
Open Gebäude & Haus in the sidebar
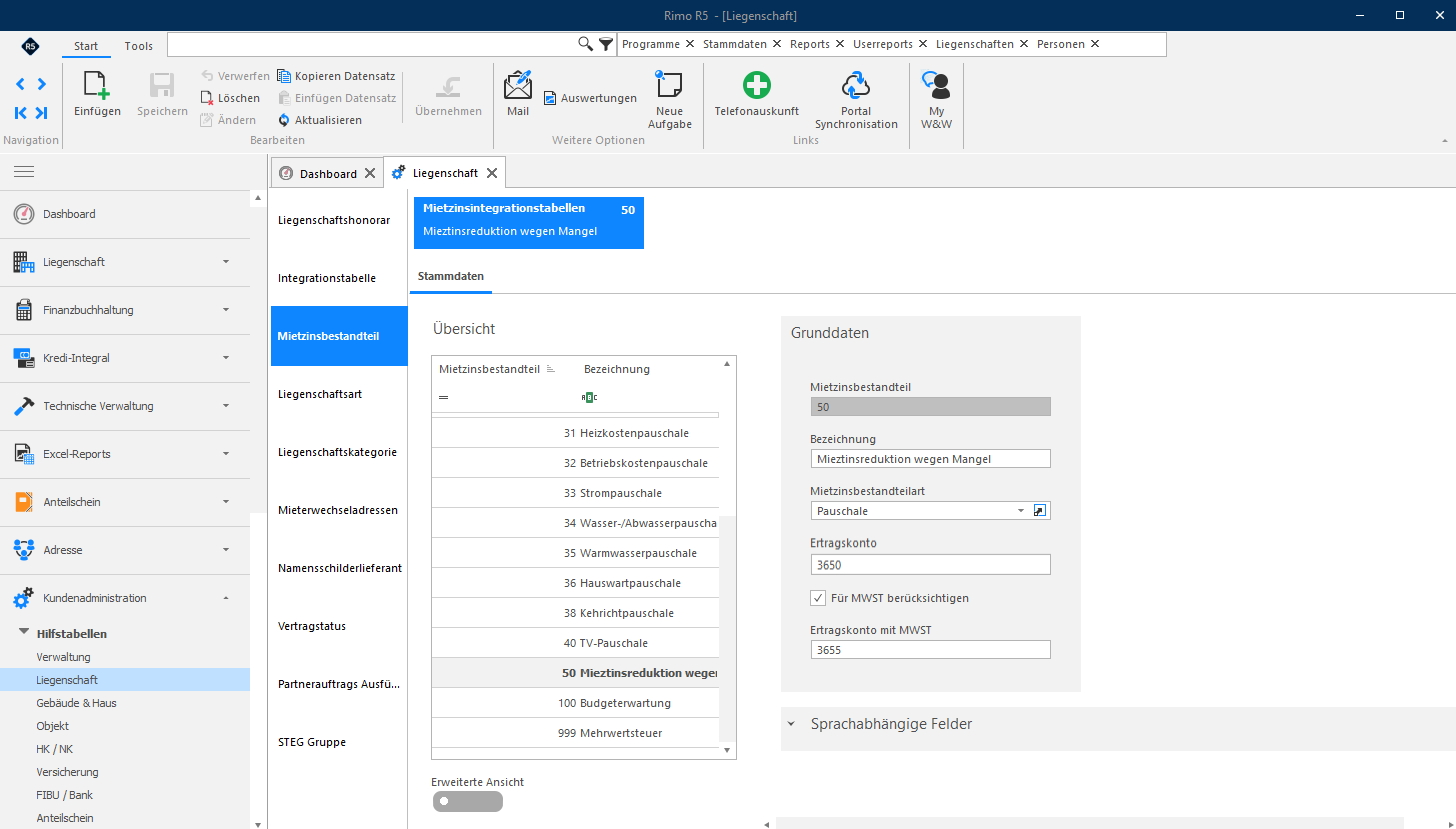coord(76,703)
